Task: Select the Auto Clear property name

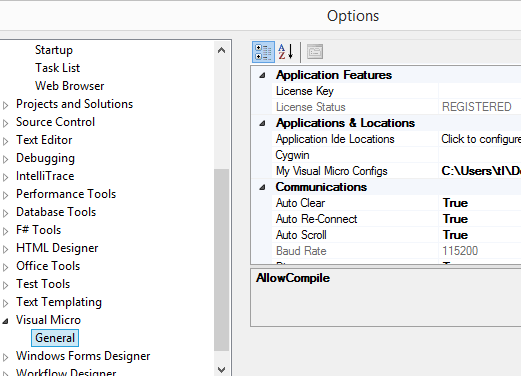Action: pyautogui.click(x=300, y=203)
